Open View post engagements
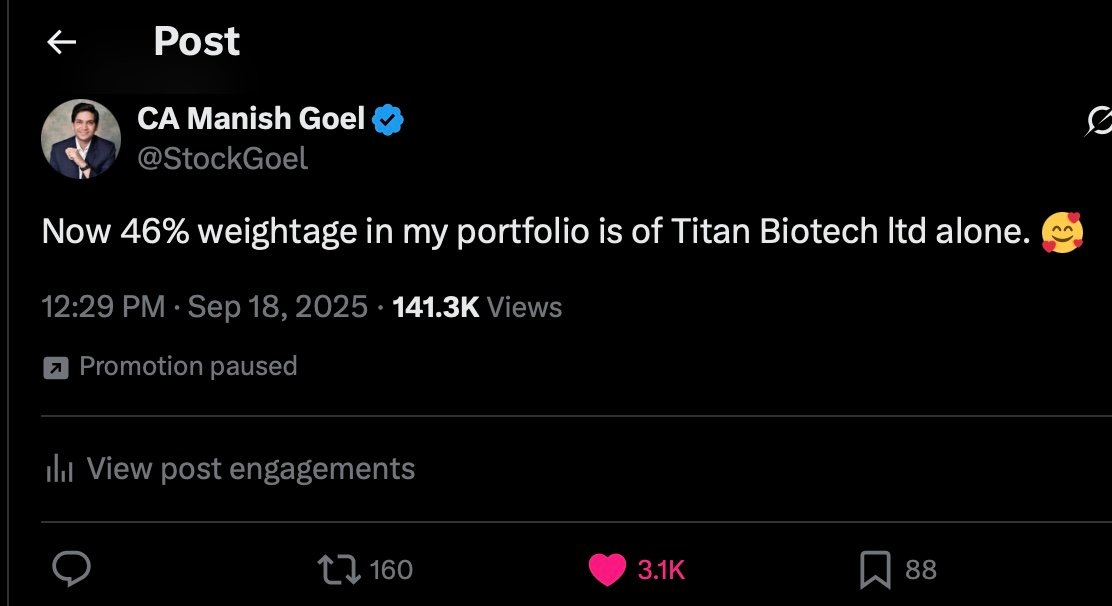The image size is (1112, 606). click(250, 468)
